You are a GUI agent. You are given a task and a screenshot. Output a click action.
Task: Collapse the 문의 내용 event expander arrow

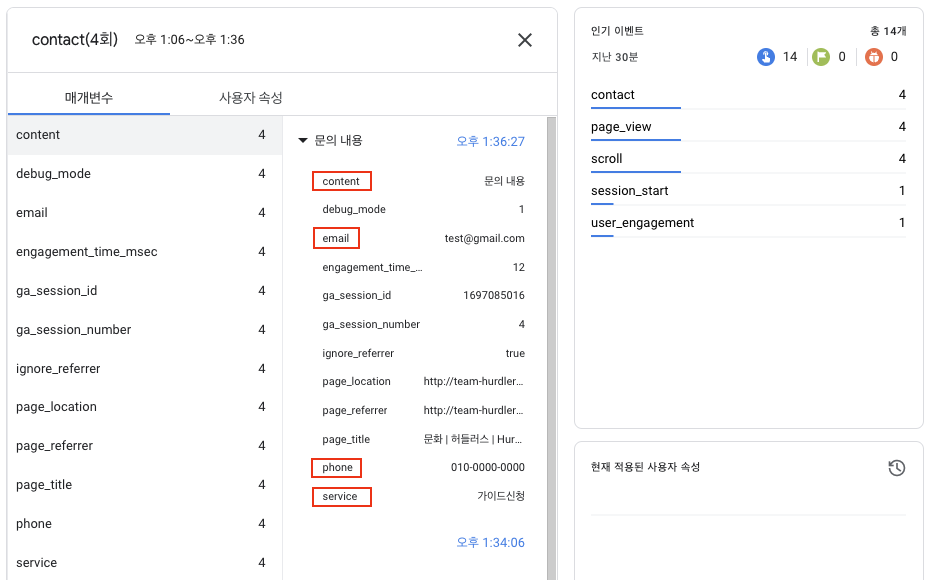point(302,141)
